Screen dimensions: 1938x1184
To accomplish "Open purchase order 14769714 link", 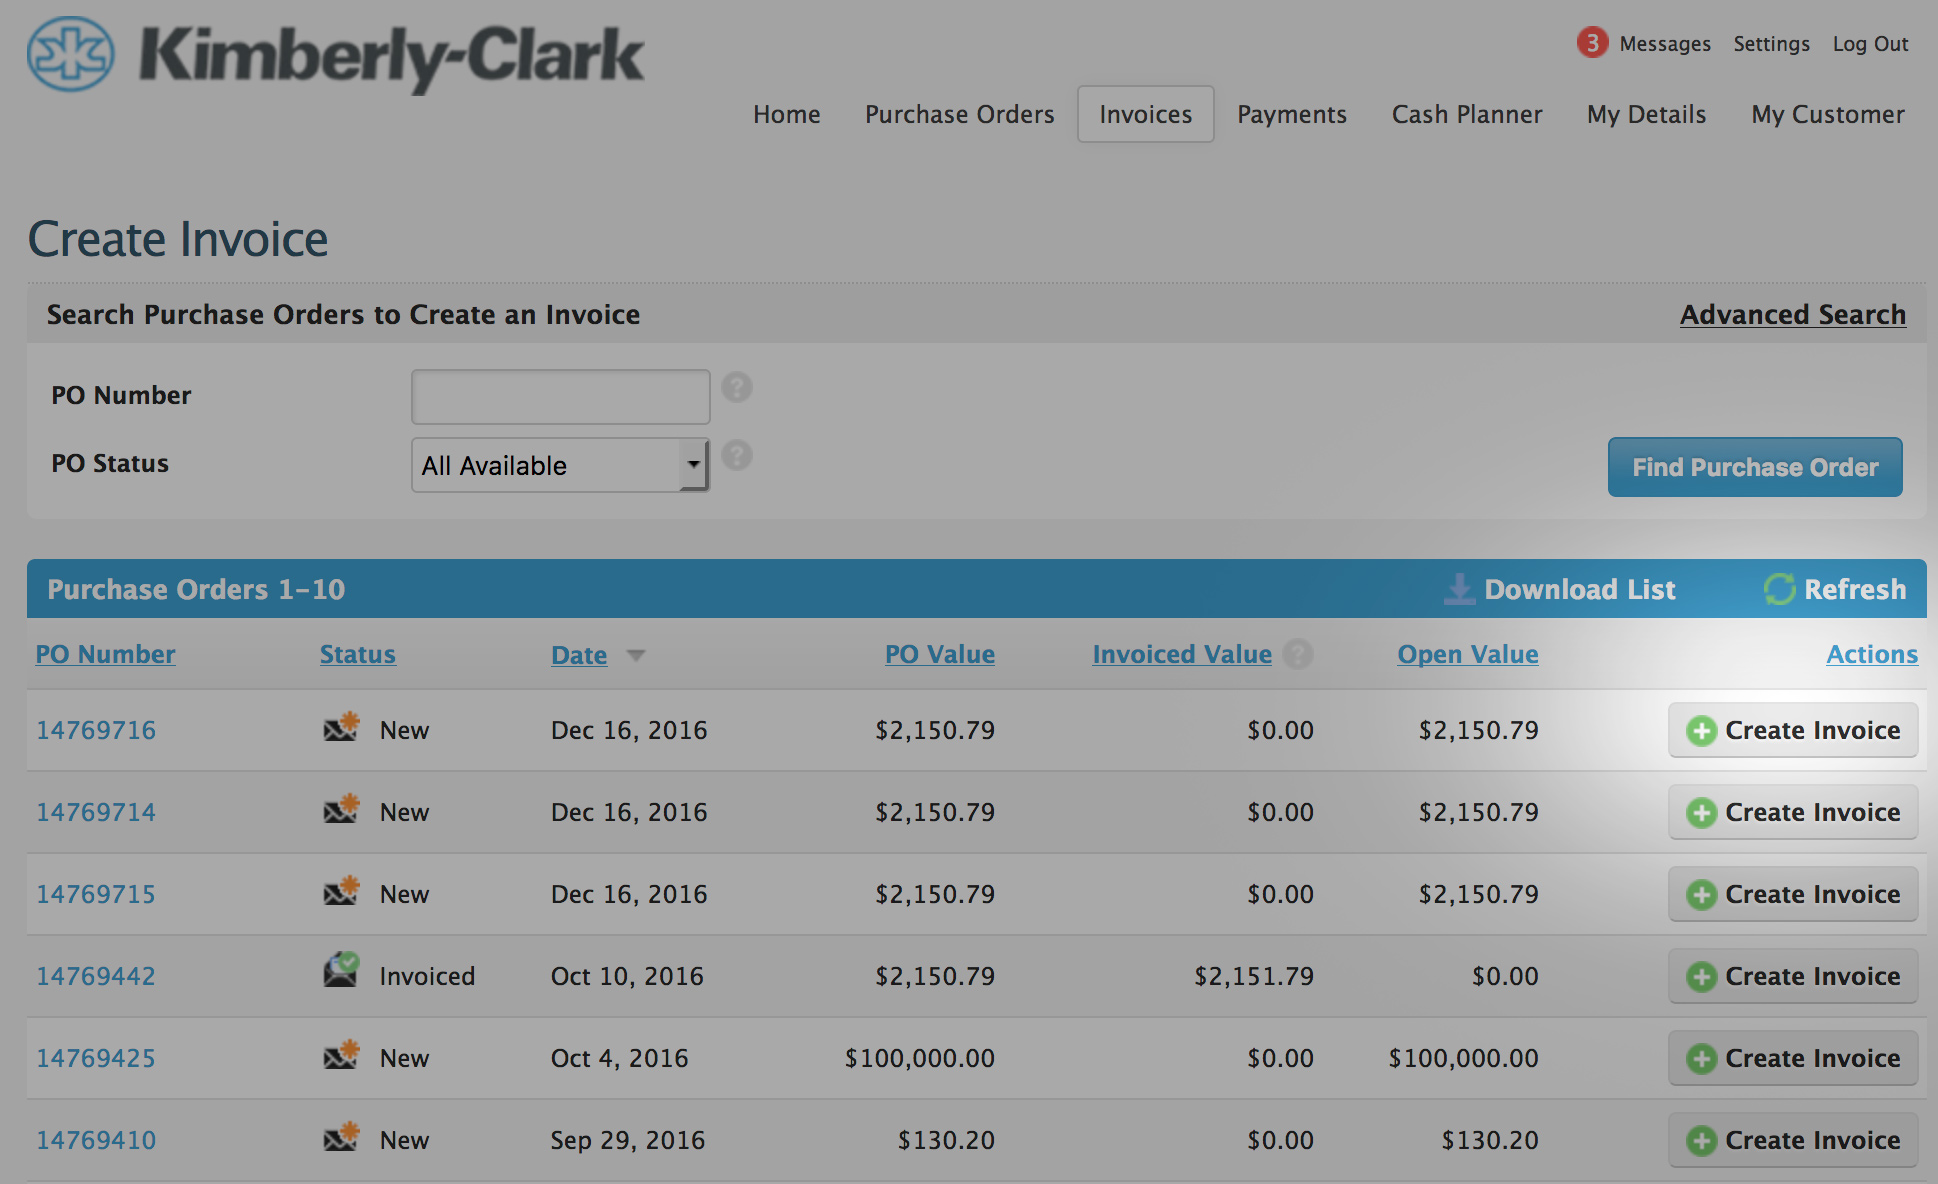I will [96, 813].
